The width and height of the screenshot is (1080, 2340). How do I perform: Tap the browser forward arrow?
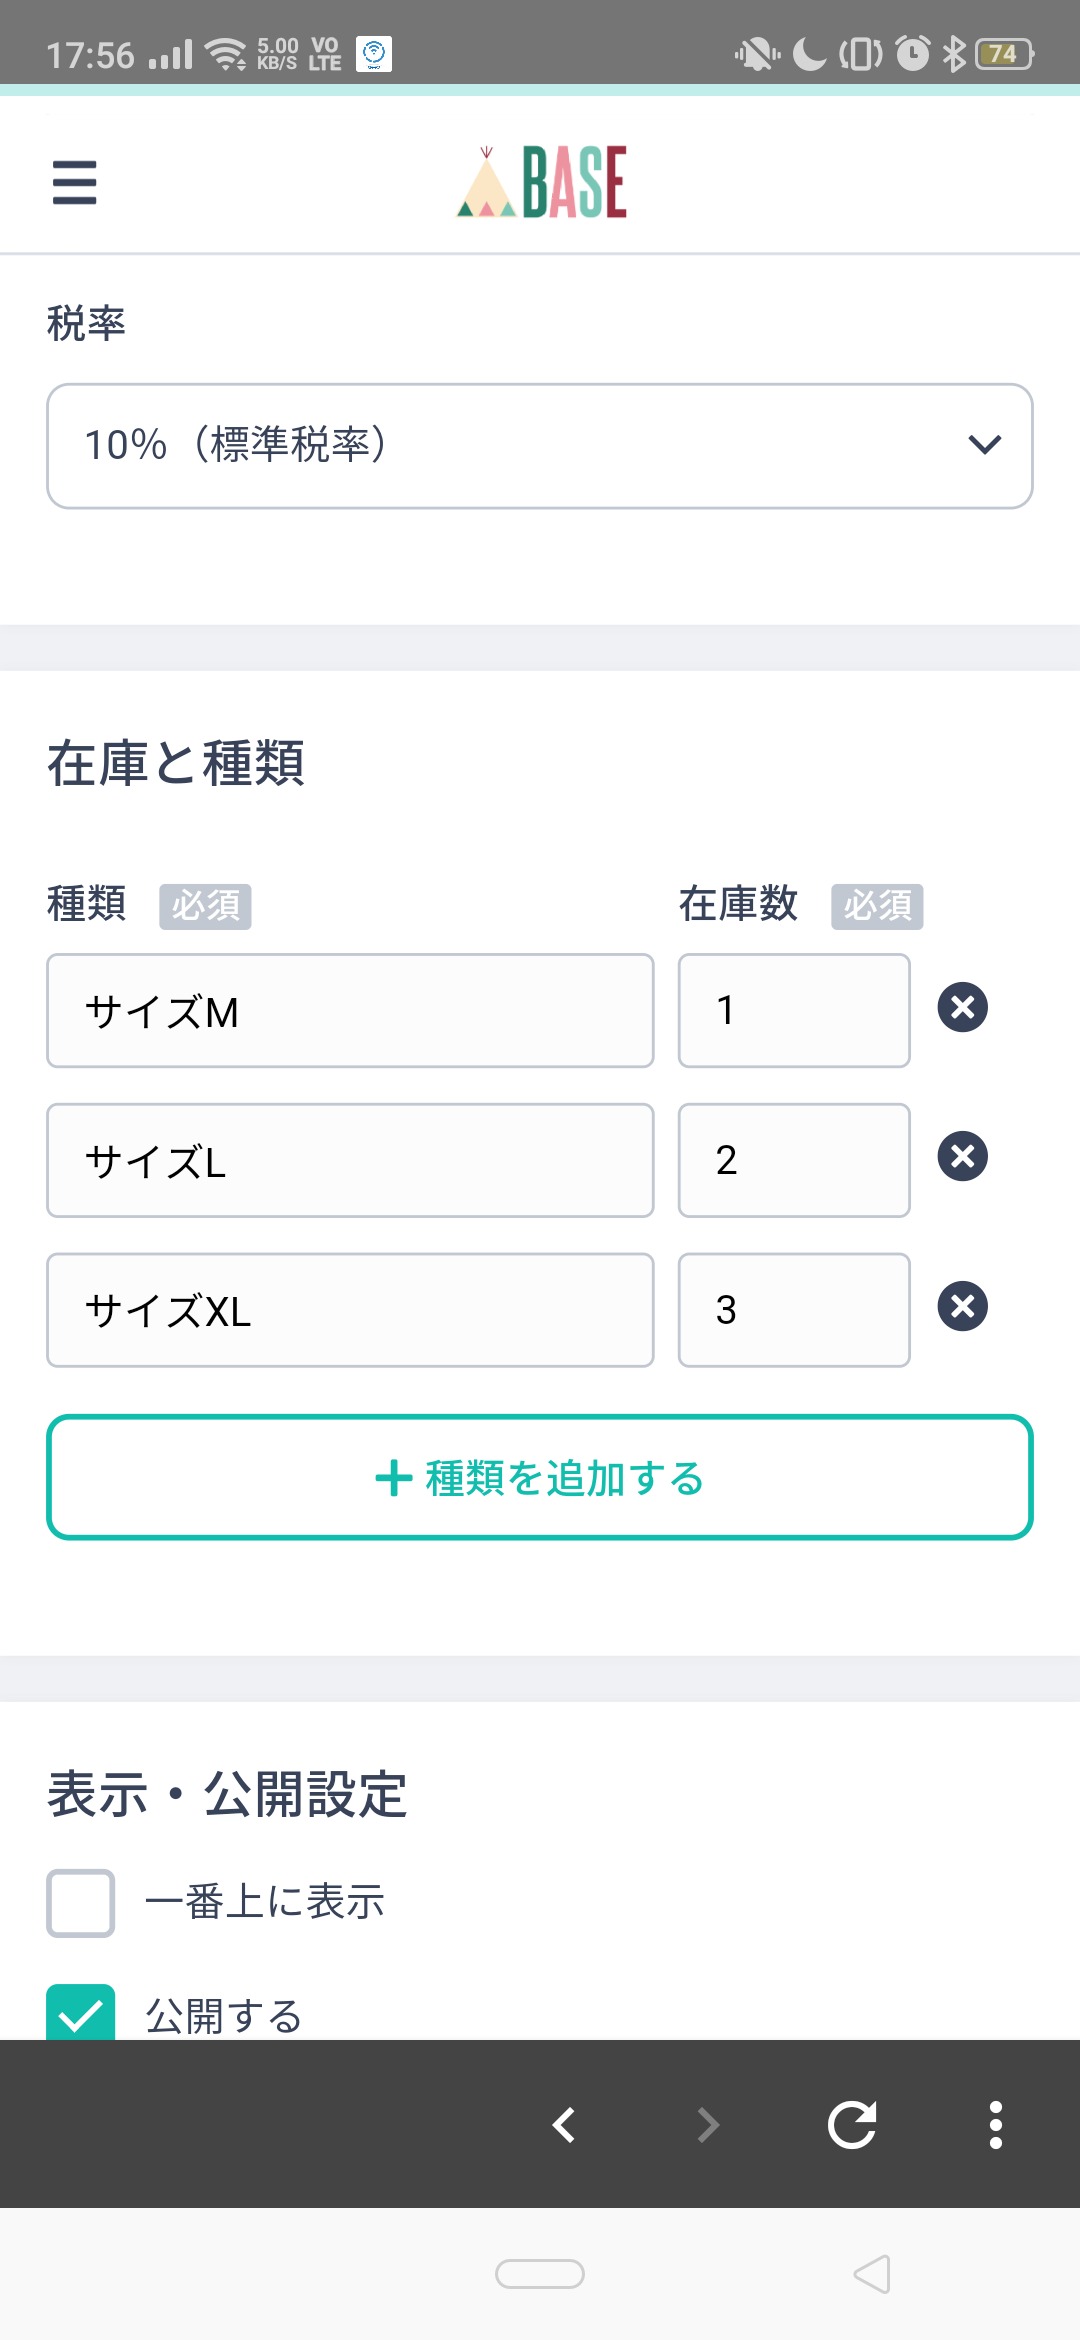[x=708, y=2124]
